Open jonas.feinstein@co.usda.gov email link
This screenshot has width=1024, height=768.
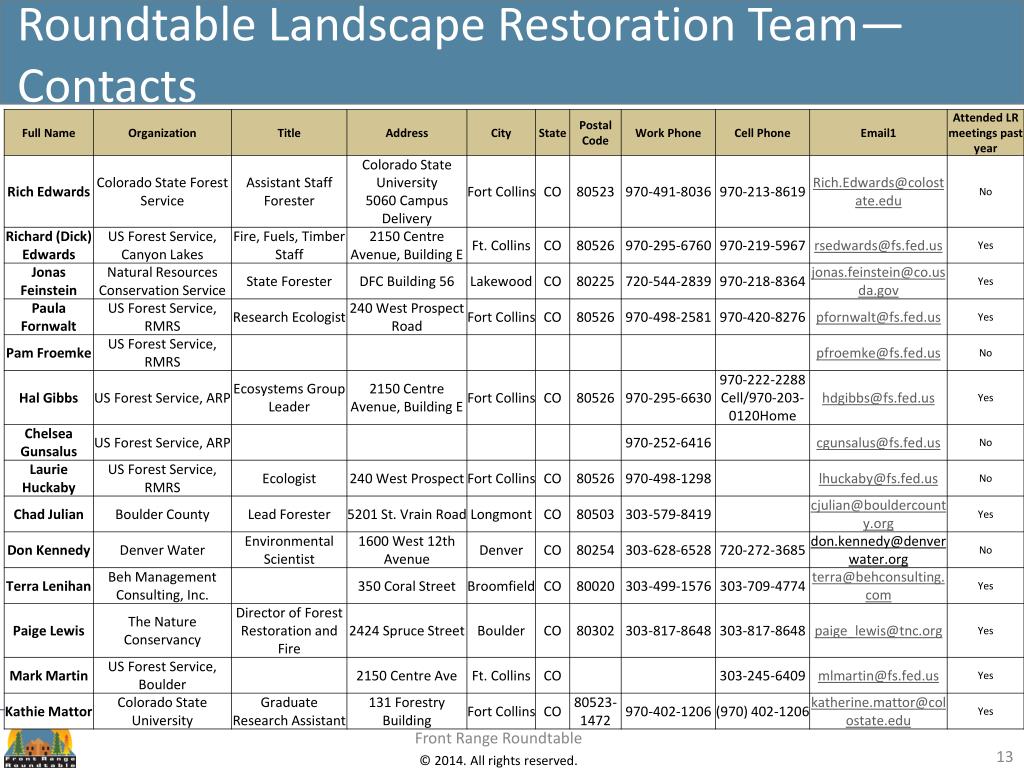coord(878,281)
